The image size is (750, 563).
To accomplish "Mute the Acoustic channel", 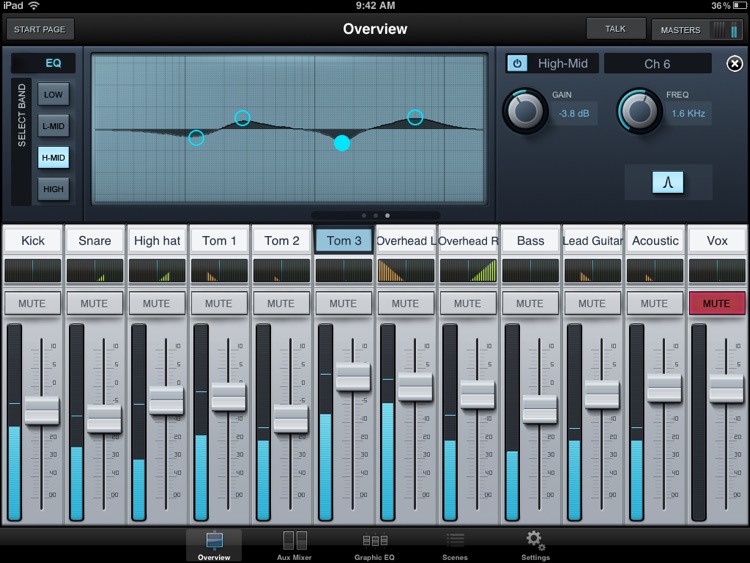I will coord(654,303).
